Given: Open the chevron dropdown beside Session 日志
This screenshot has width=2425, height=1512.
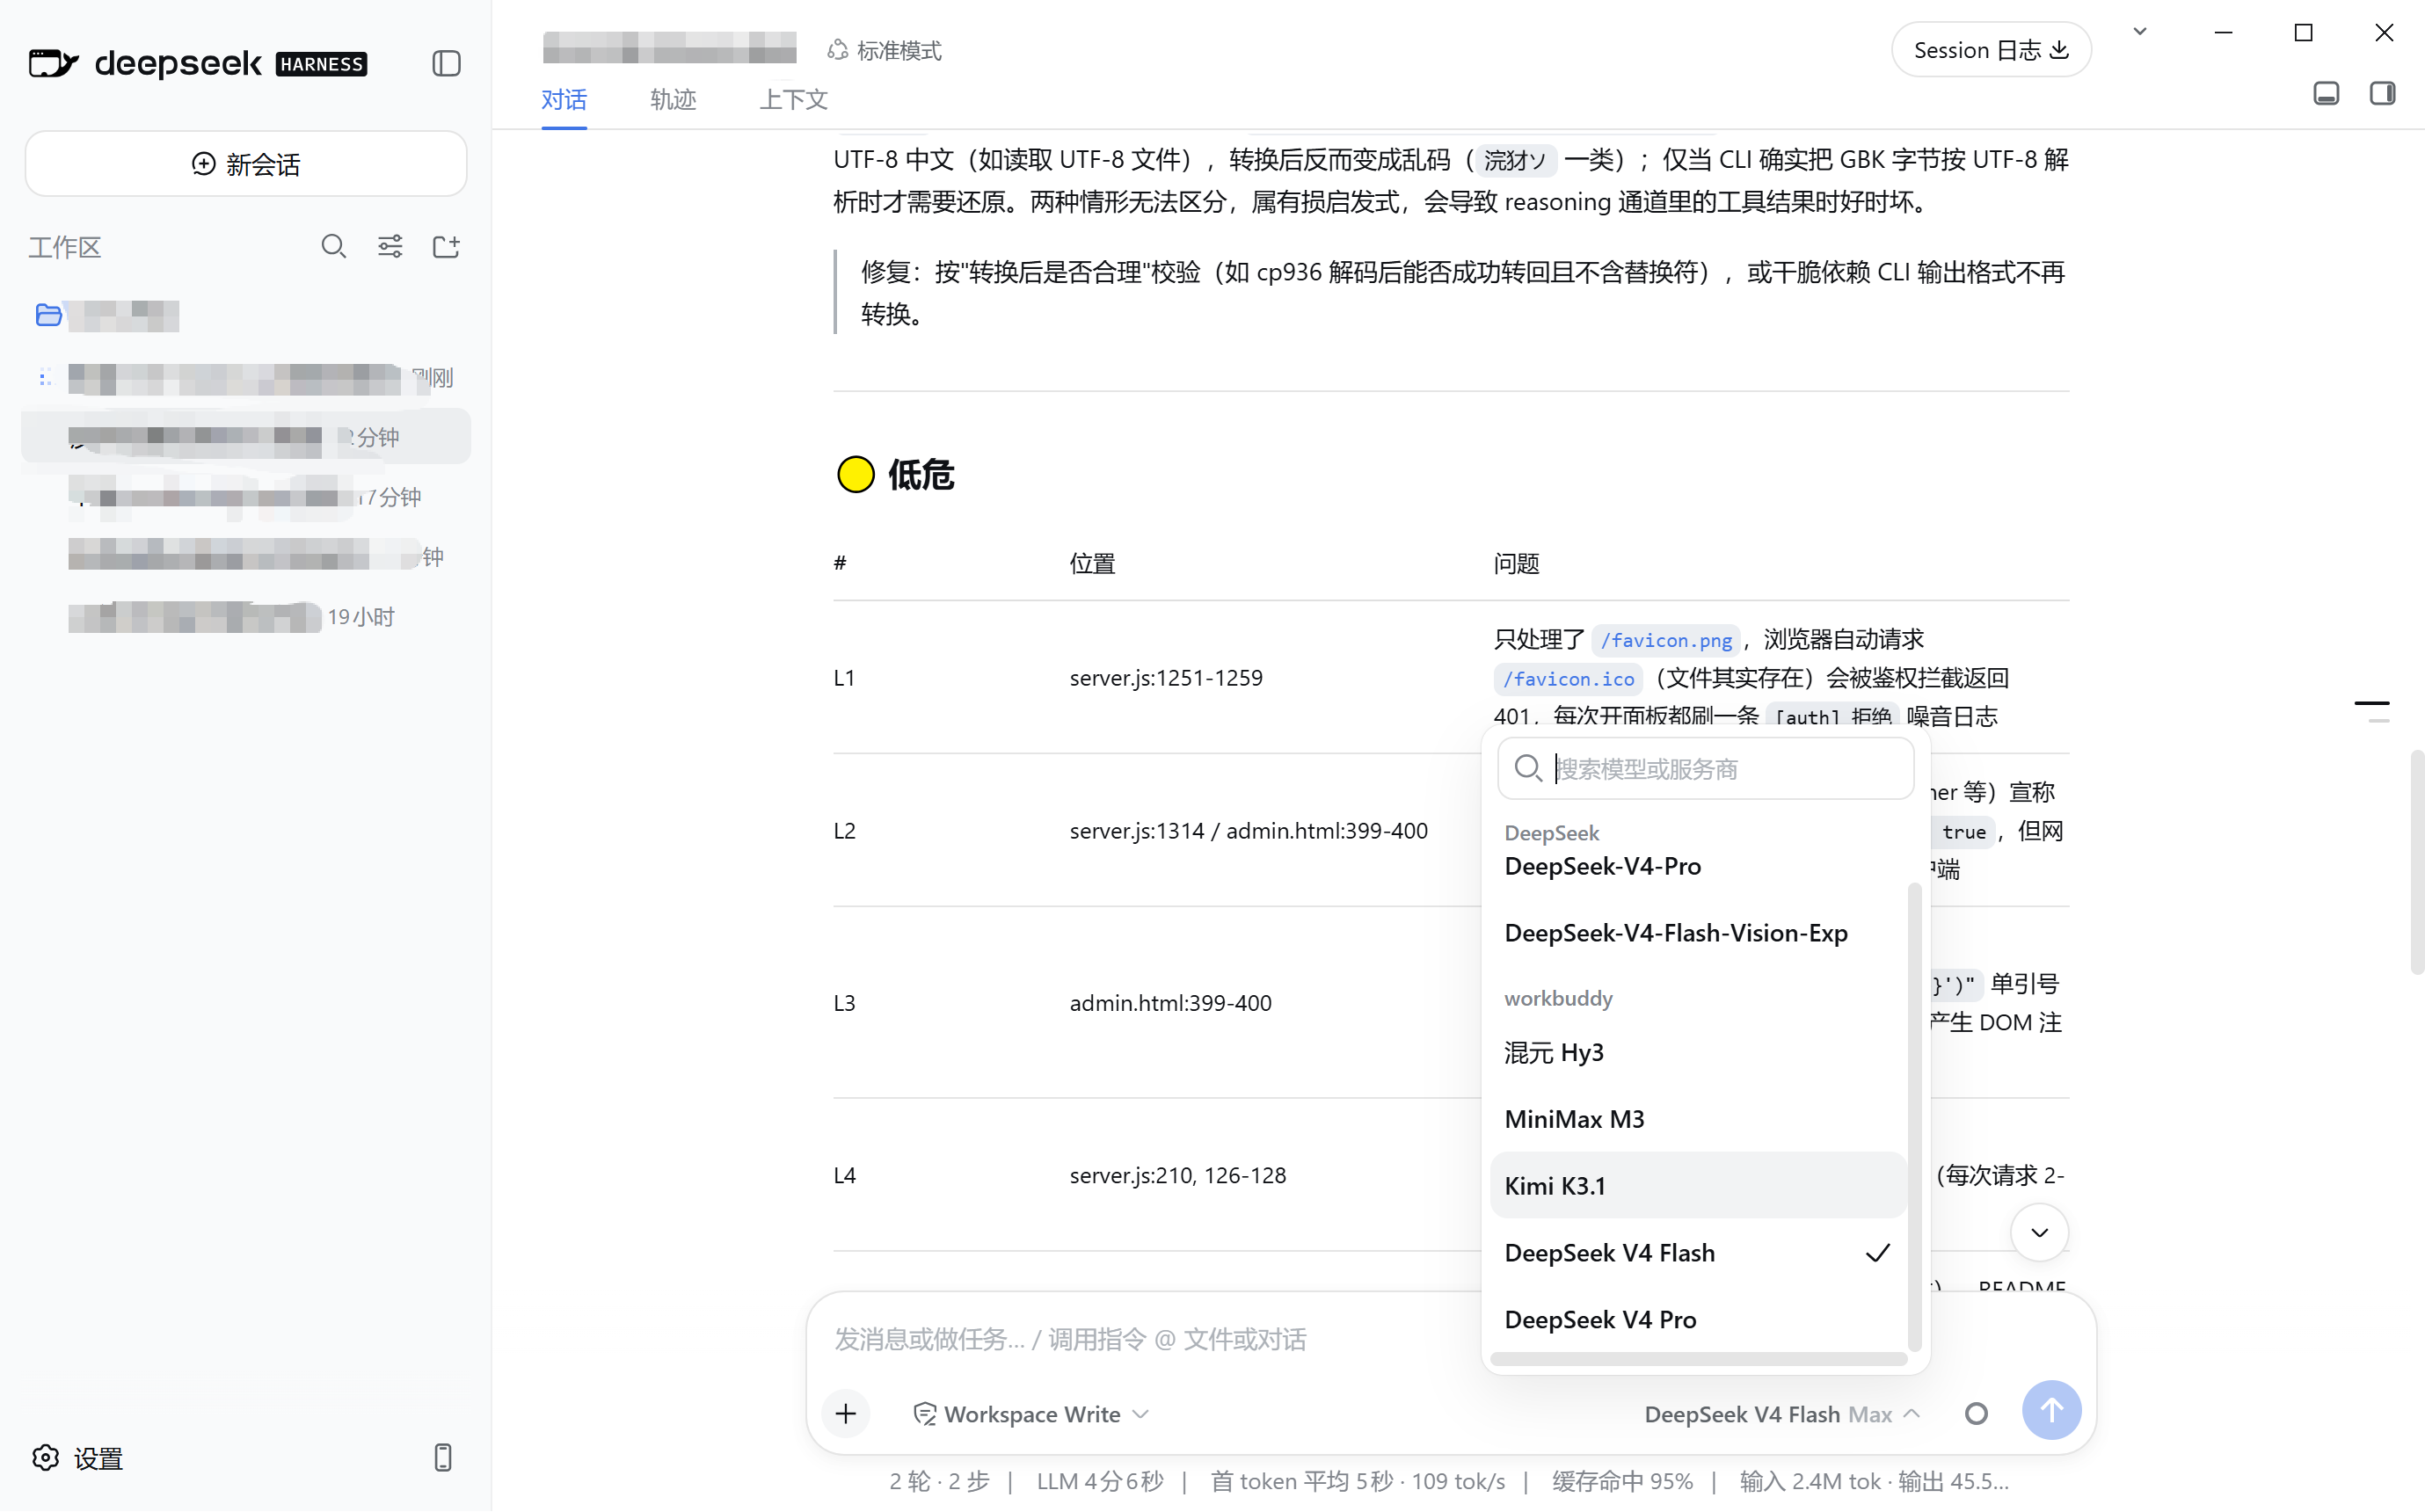Looking at the screenshot, I should coord(2139,31).
